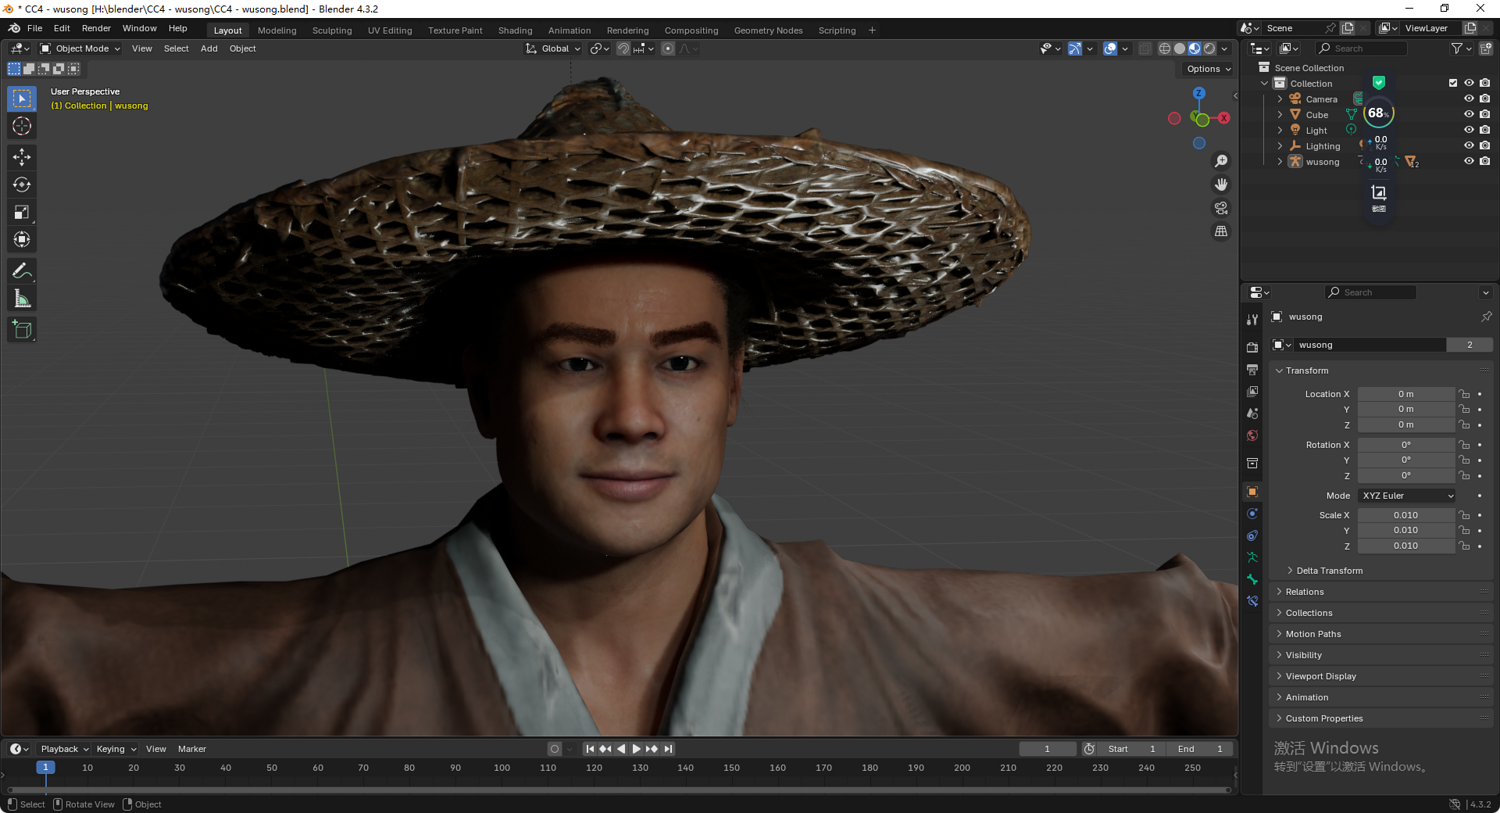The width and height of the screenshot is (1500, 813).
Task: Click the End frame field in timeline
Action: click(1201, 749)
